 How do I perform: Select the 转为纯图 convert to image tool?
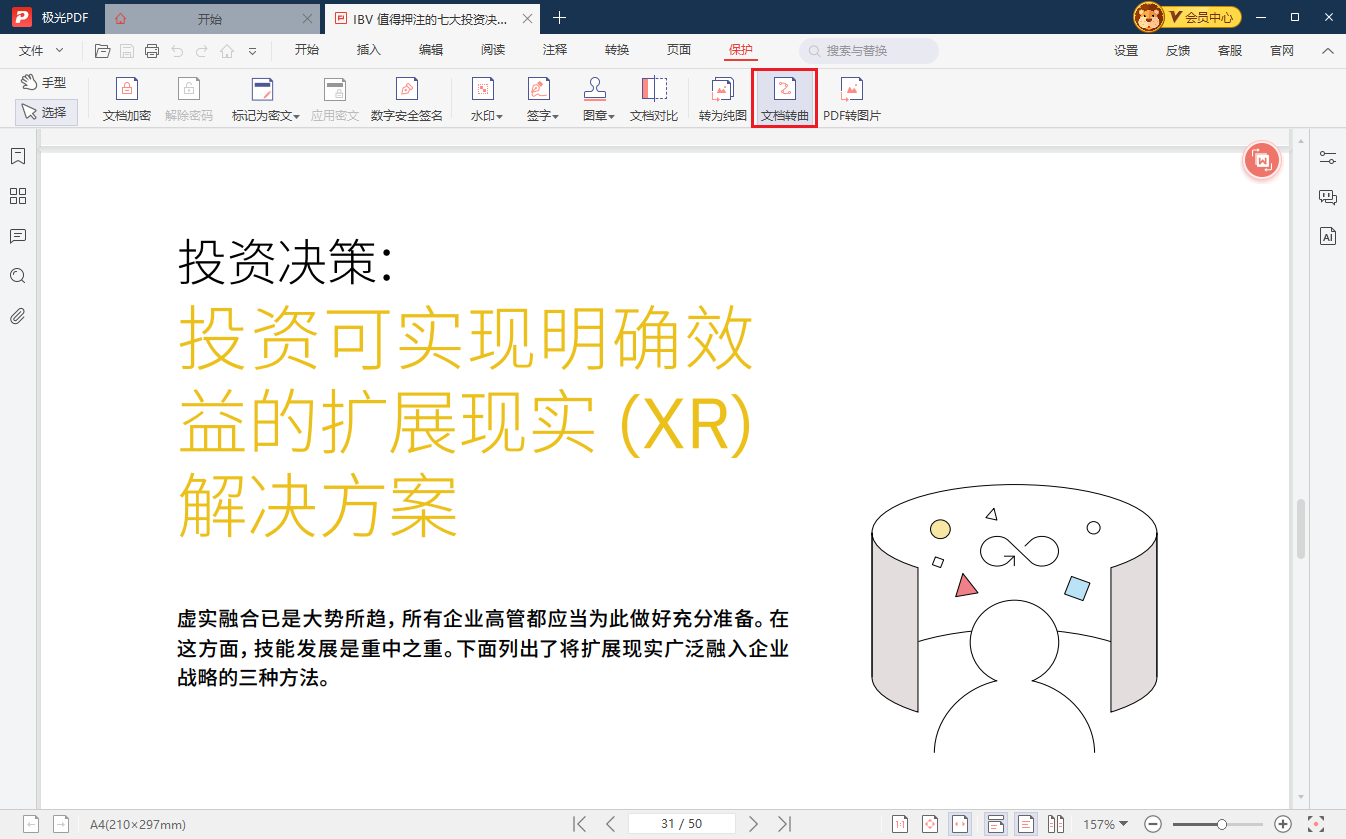coord(722,99)
